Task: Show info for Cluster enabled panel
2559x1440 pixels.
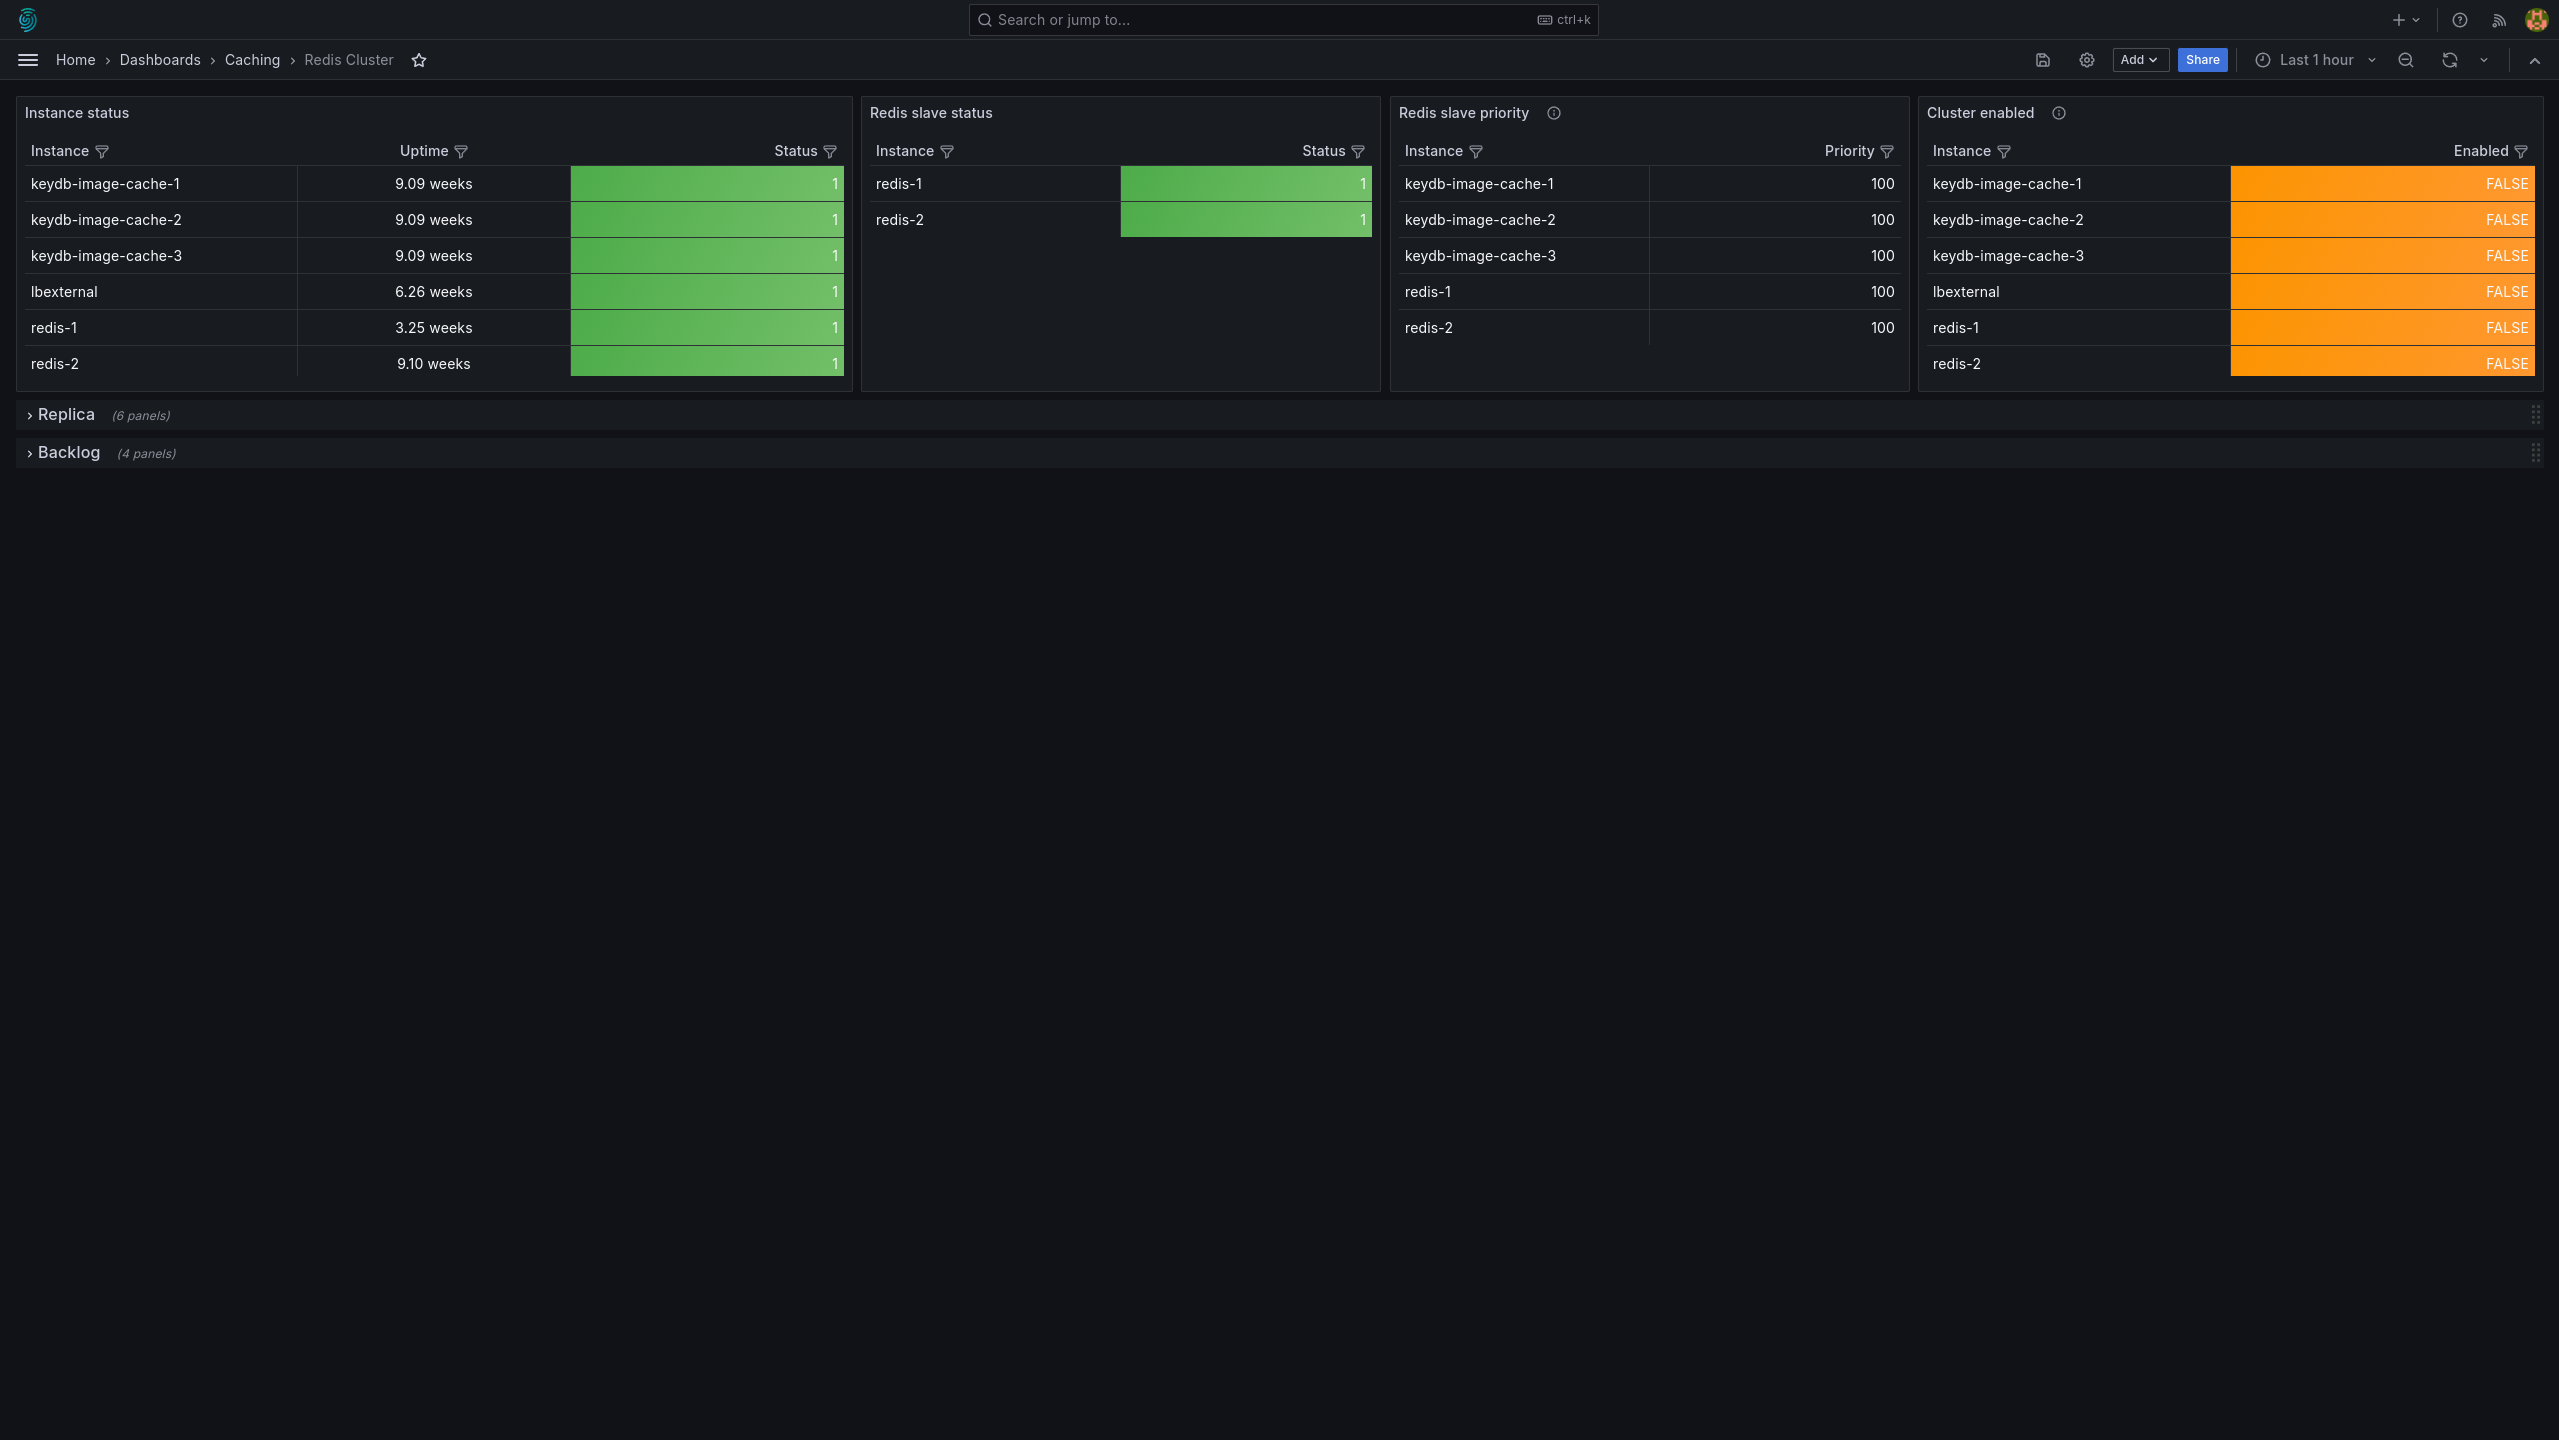Action: pos(2059,113)
